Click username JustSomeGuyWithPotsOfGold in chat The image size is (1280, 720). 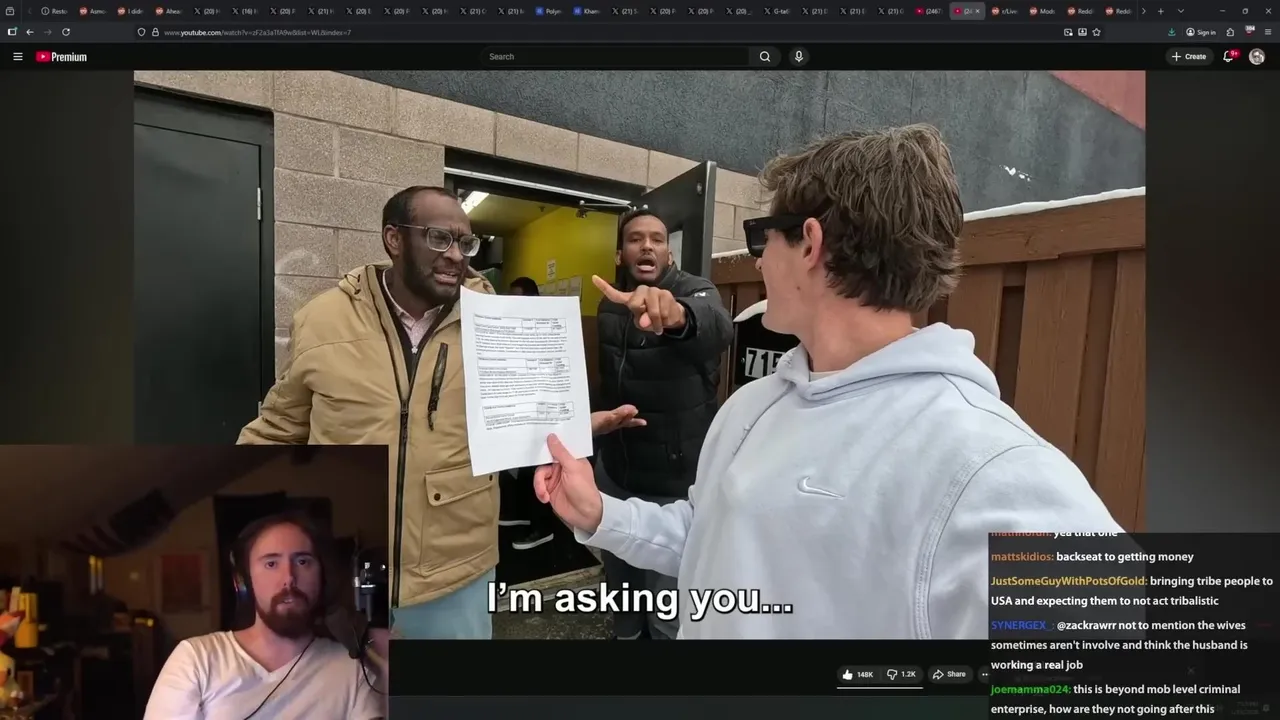[x=1068, y=581]
